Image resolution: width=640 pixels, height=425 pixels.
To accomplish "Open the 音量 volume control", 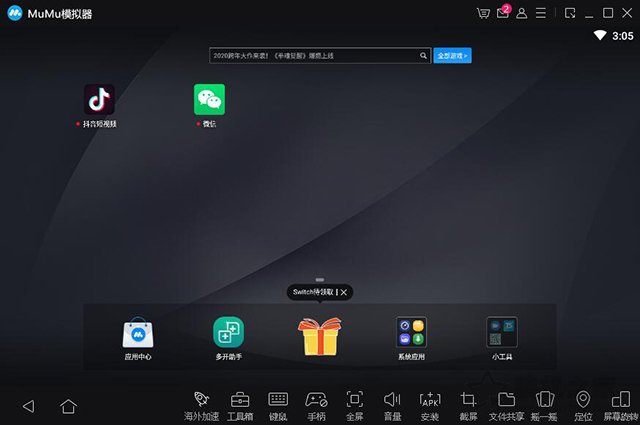I will tap(392, 400).
